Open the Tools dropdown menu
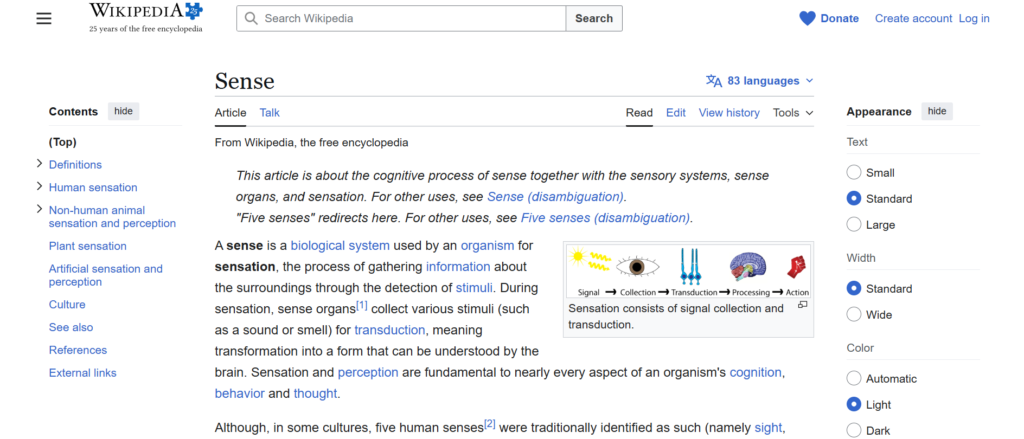 pyautogui.click(x=793, y=112)
